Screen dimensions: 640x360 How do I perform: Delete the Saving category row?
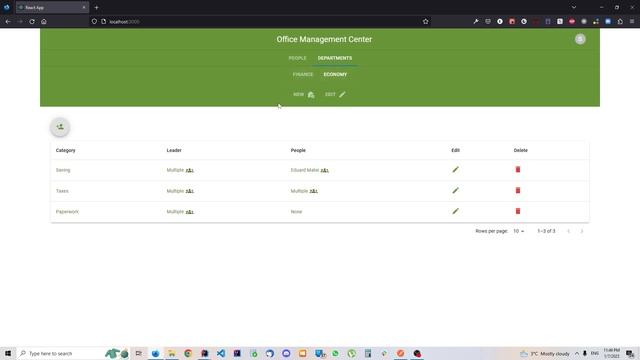tap(518, 169)
